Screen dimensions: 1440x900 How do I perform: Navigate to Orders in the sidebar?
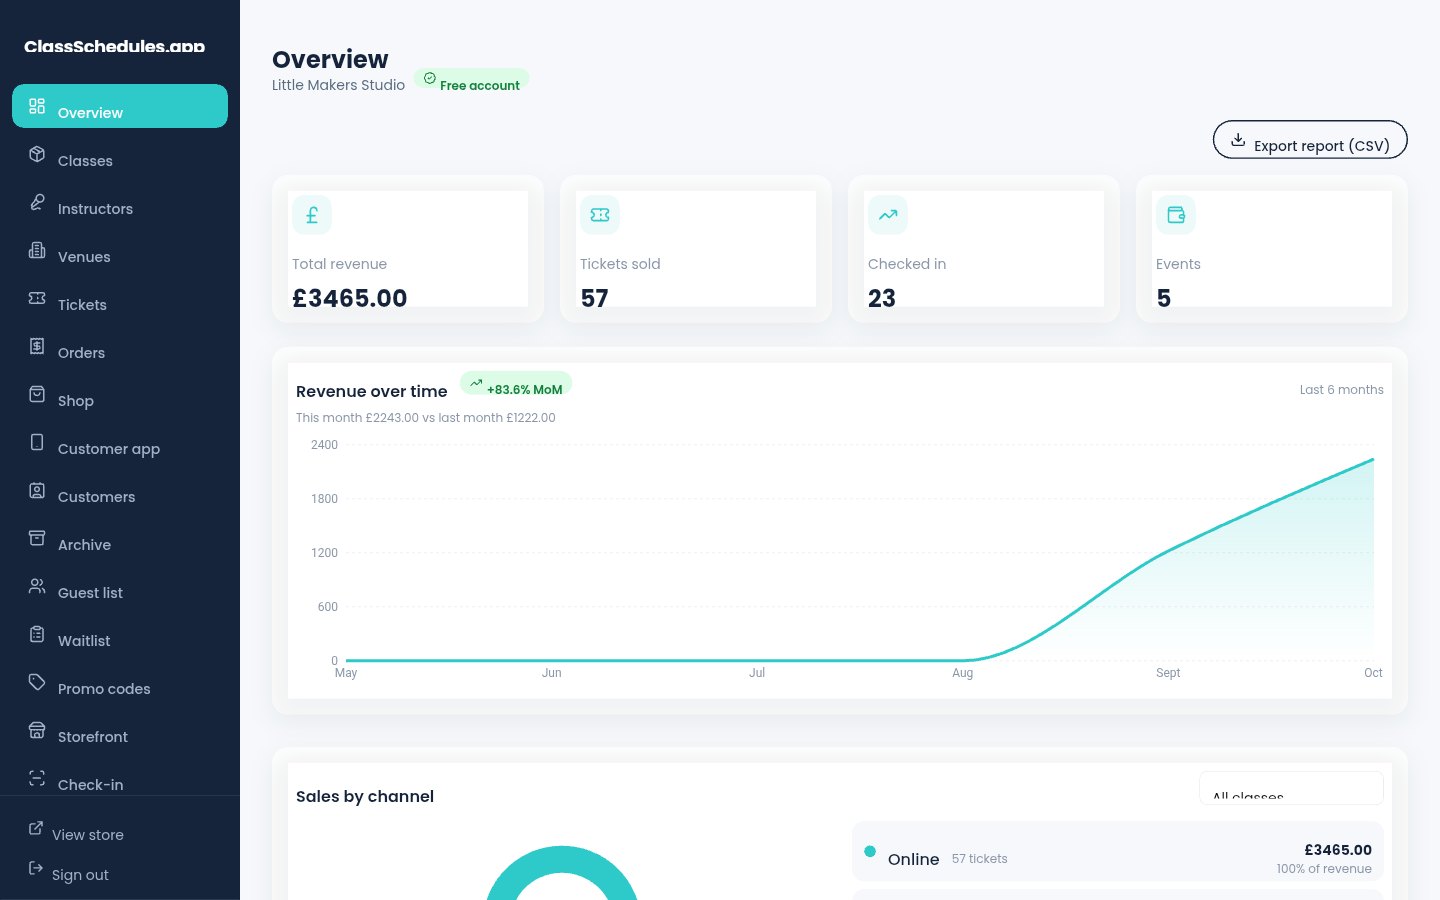coord(120,346)
